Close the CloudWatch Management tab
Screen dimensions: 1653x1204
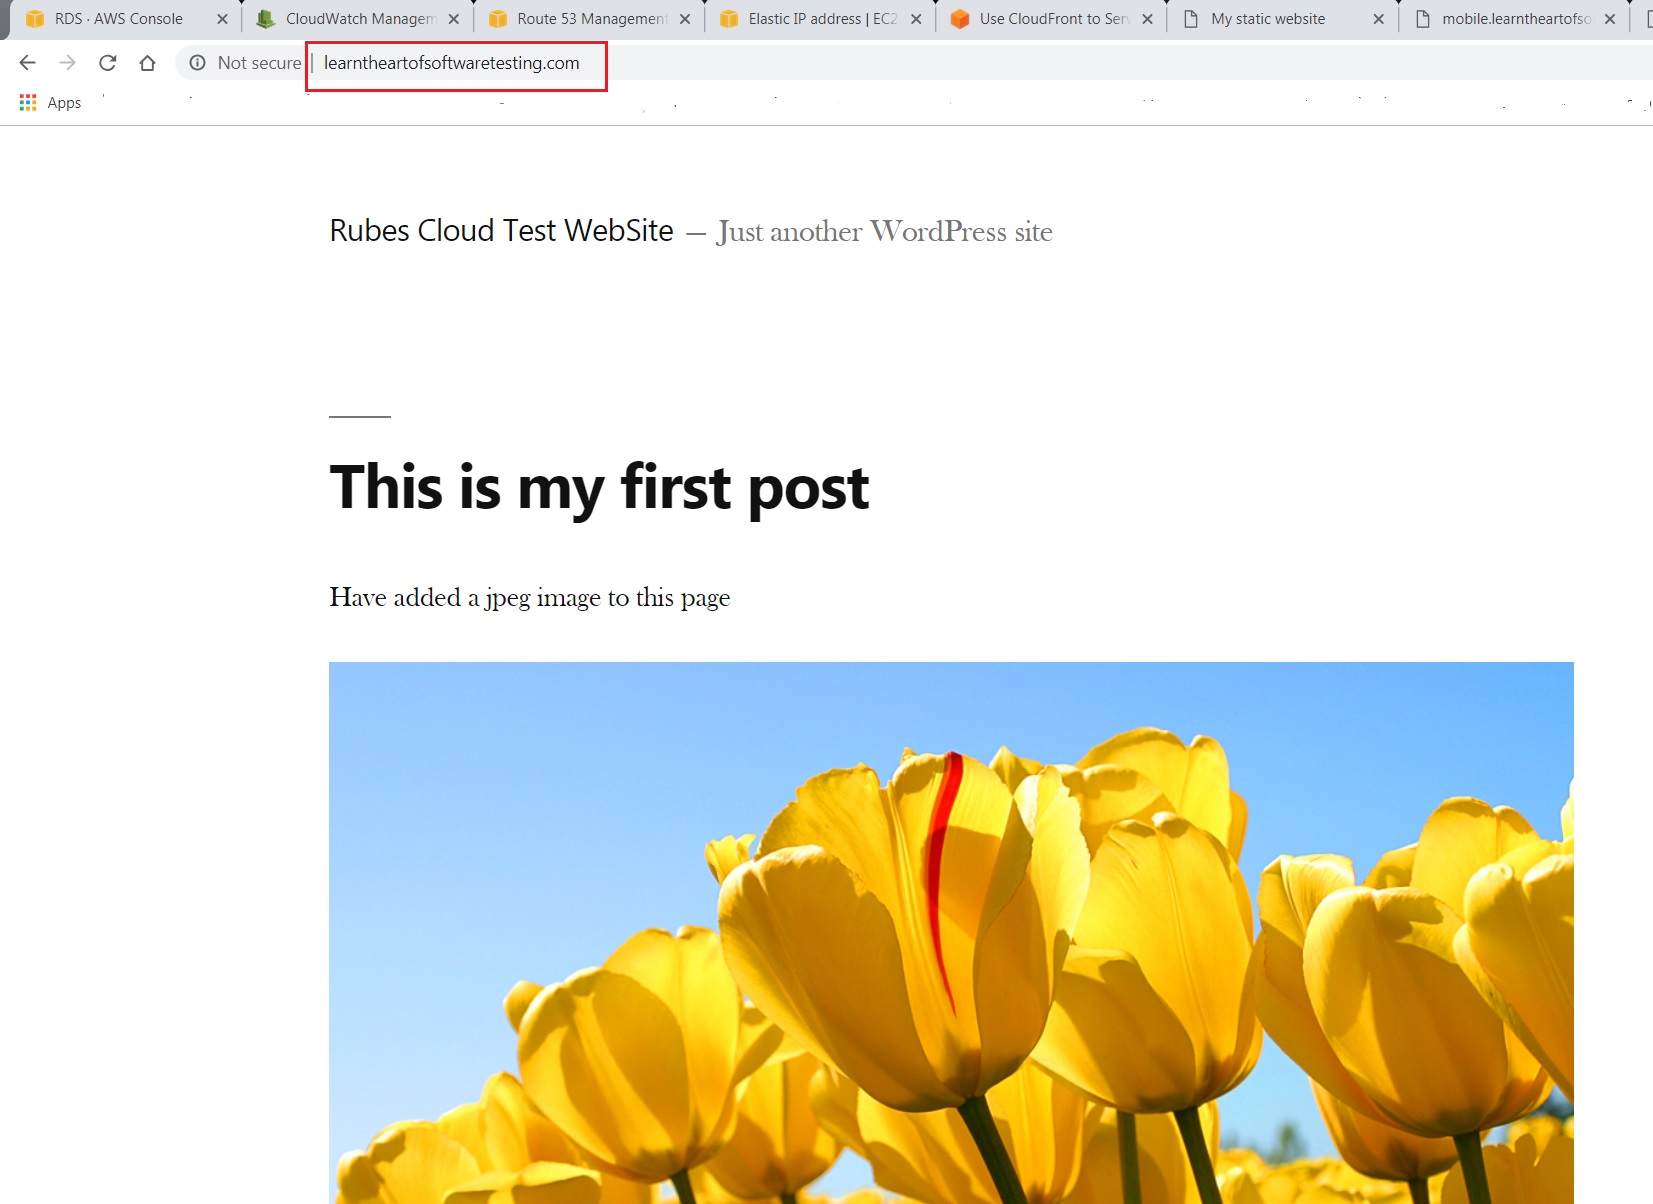click(453, 19)
